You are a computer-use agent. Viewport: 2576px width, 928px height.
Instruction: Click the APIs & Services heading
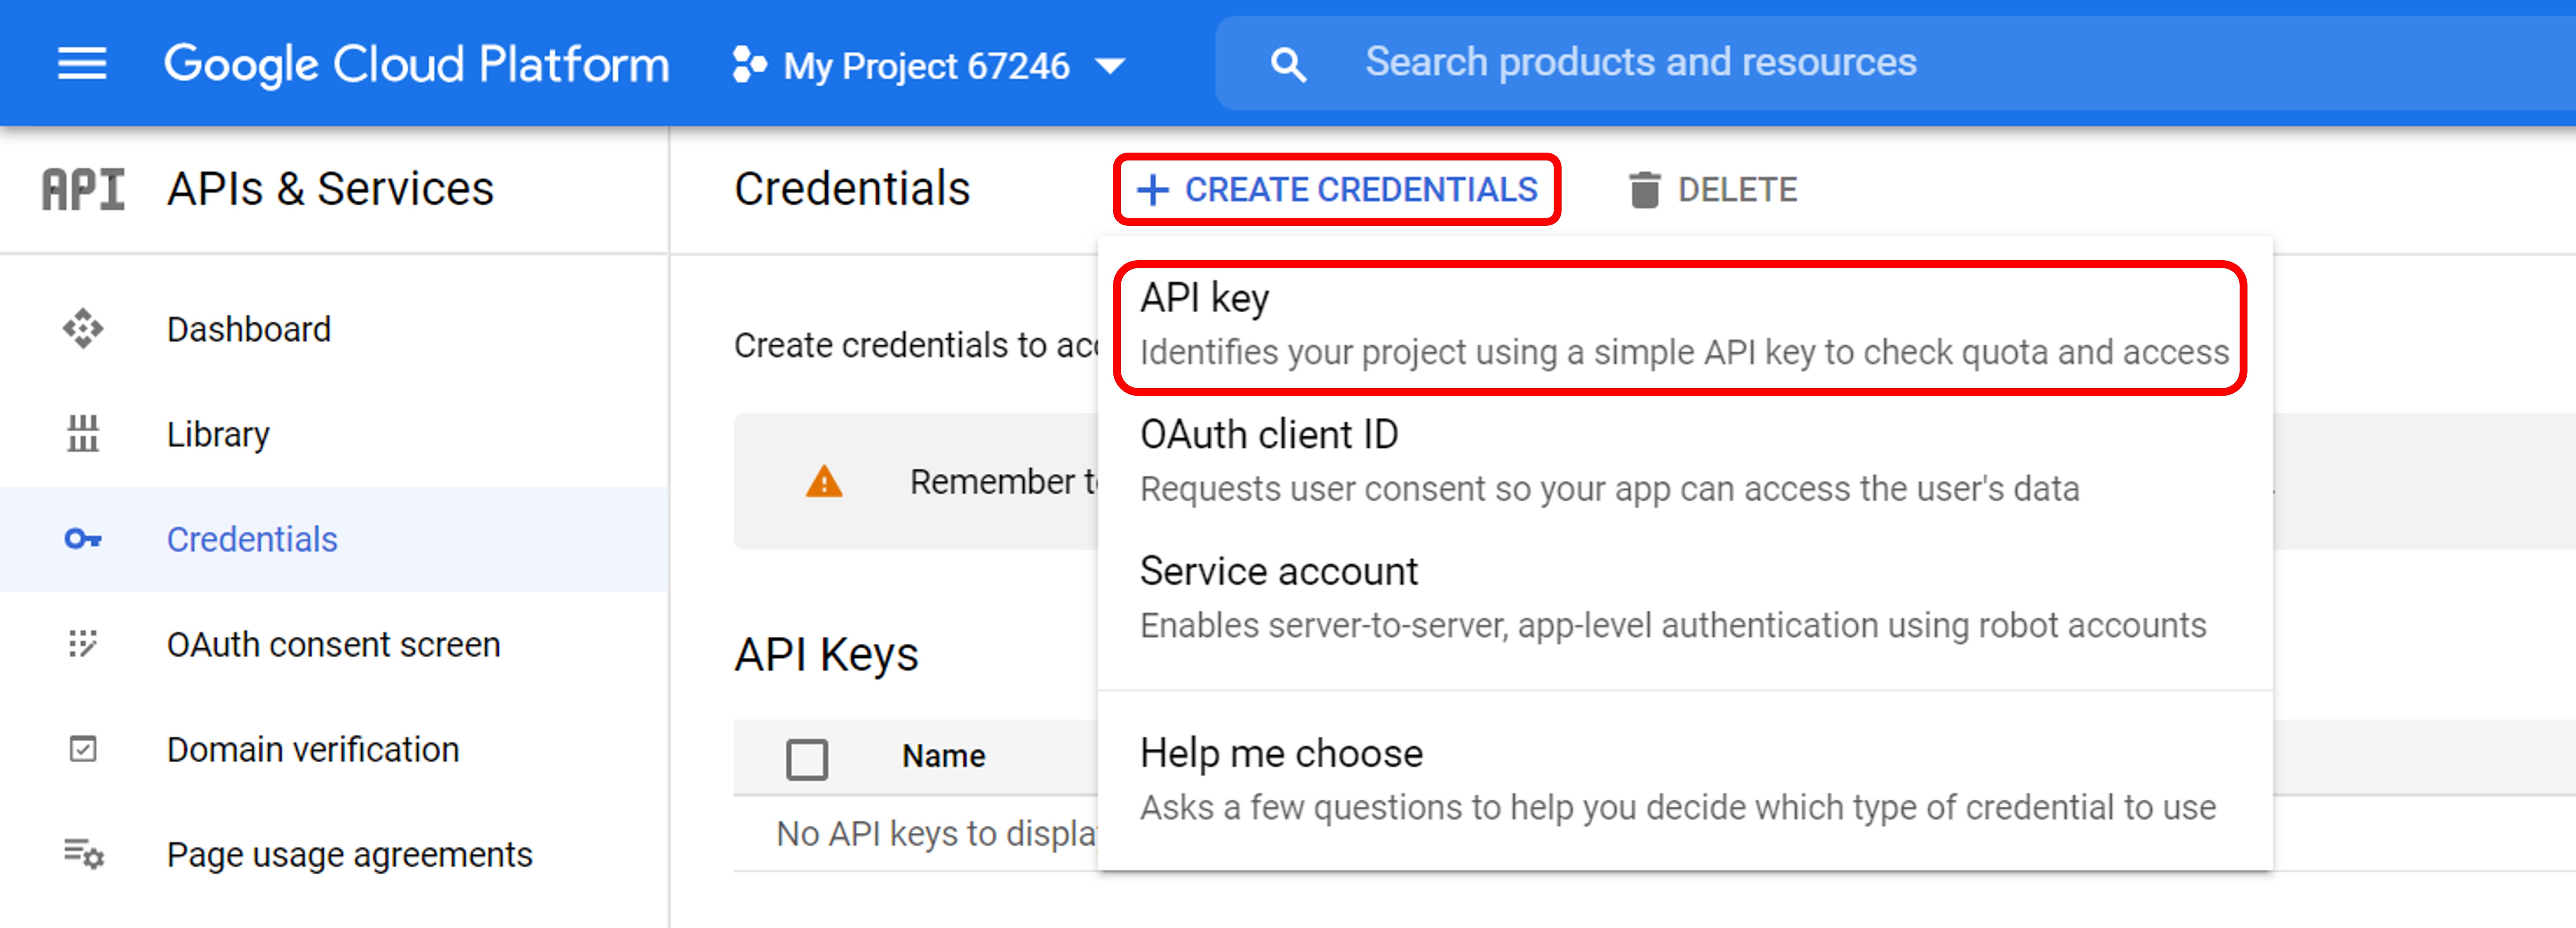pos(330,189)
